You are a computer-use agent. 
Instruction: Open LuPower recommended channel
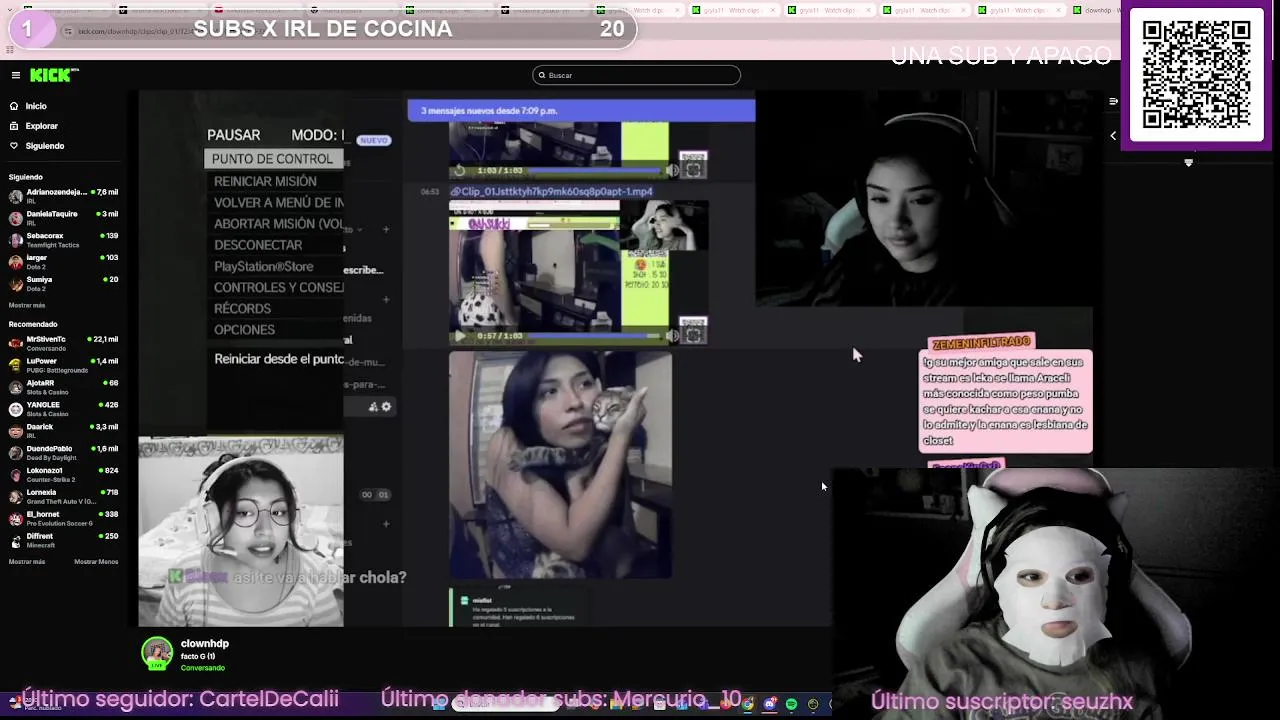pos(63,365)
